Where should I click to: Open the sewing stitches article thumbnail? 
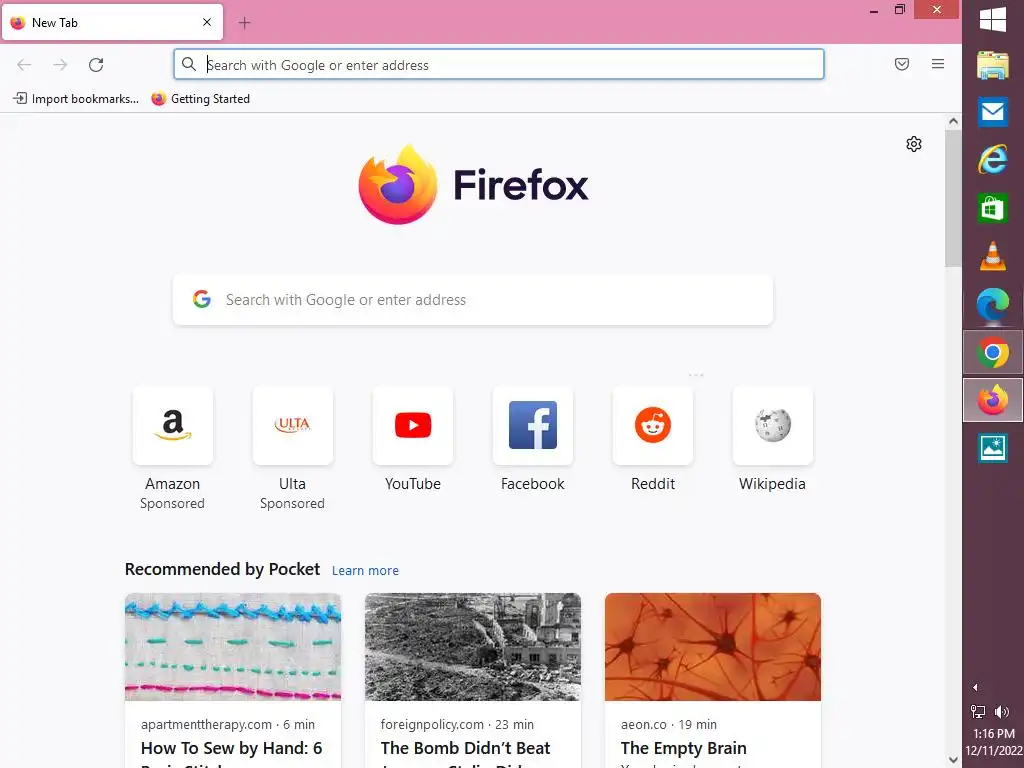pos(233,647)
